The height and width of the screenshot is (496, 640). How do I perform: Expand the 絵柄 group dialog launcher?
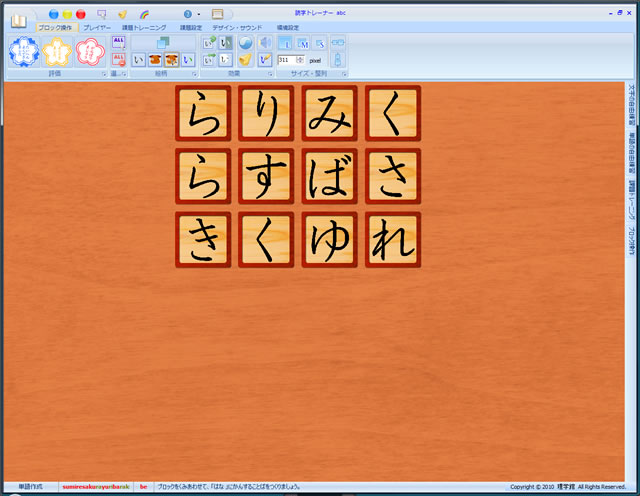pyautogui.click(x=194, y=74)
